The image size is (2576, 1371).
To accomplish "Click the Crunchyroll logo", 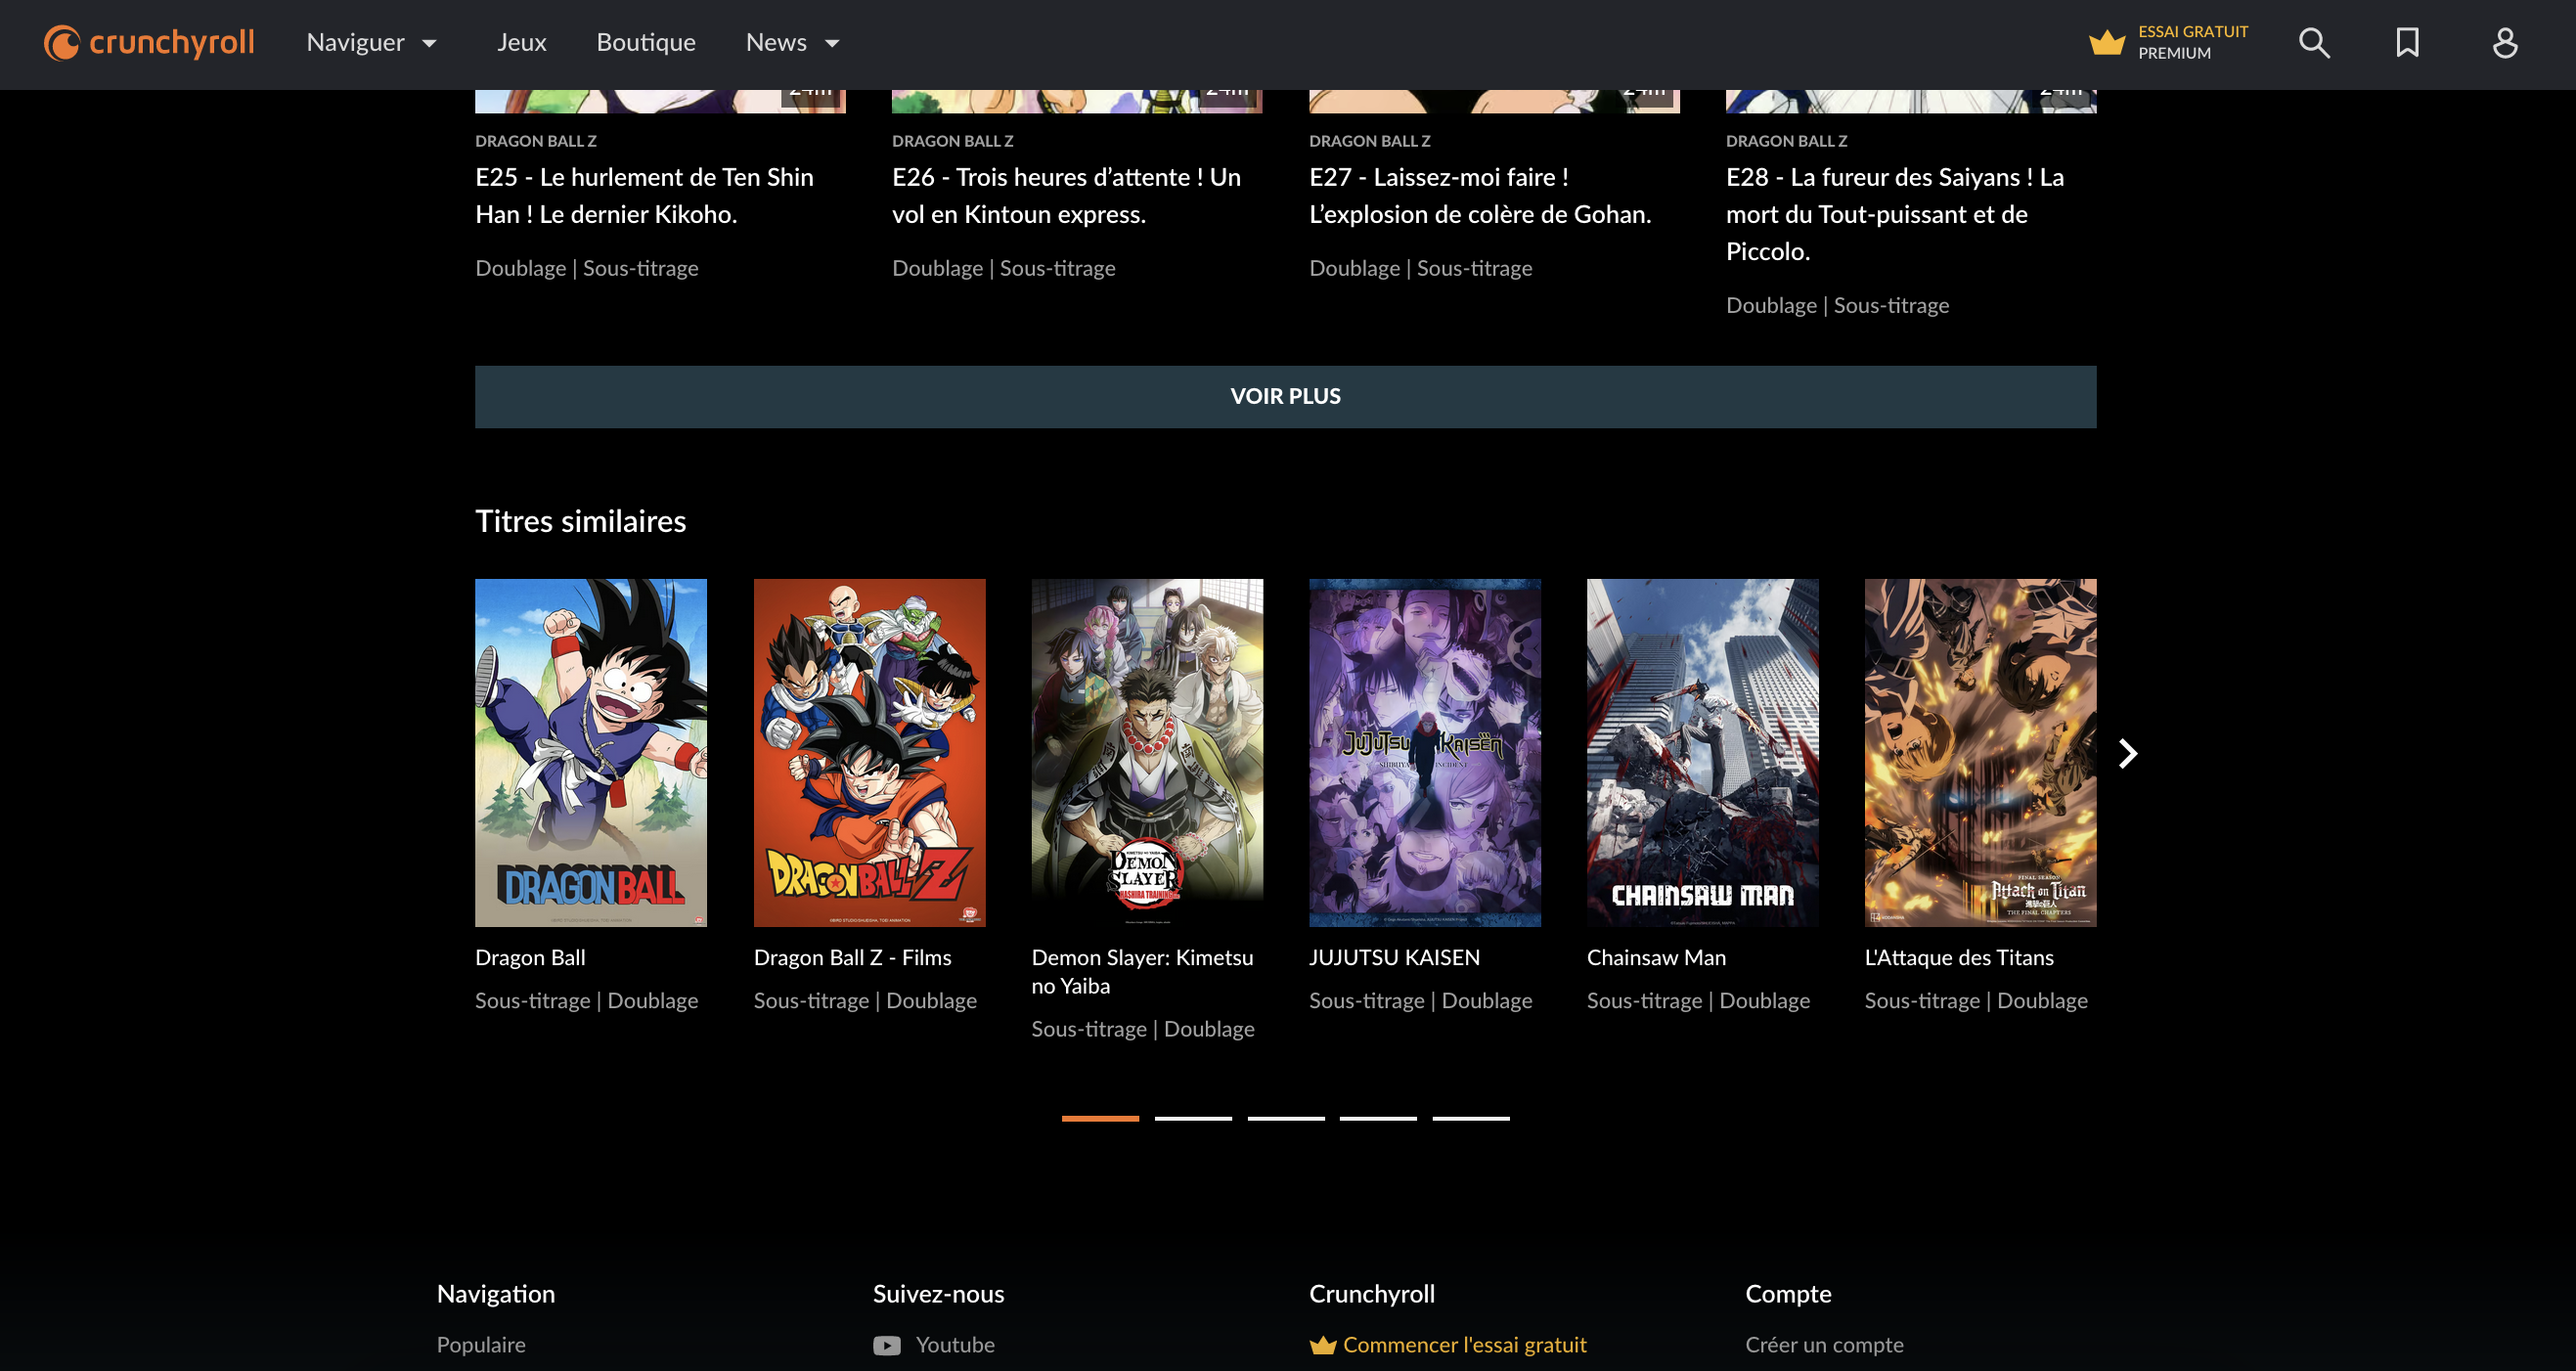I will click(147, 42).
